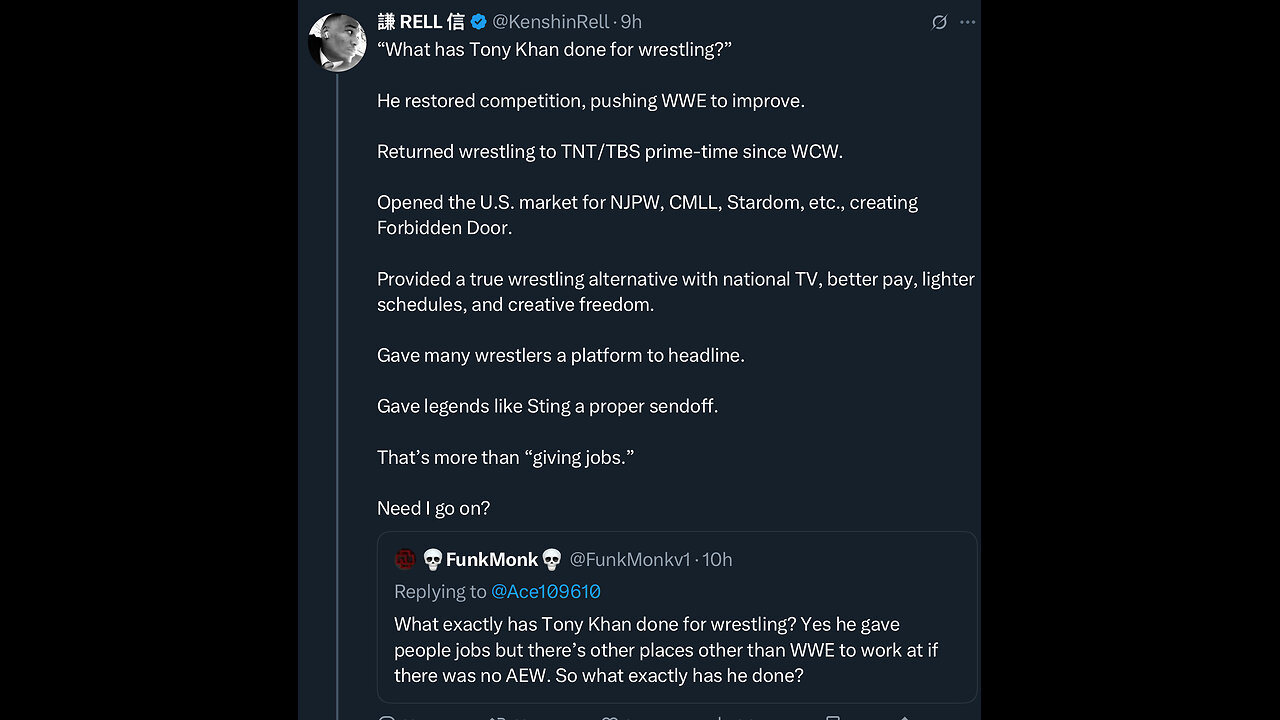1280x720 pixels.
Task: Click the FunkMonk display name
Action: tap(492, 559)
